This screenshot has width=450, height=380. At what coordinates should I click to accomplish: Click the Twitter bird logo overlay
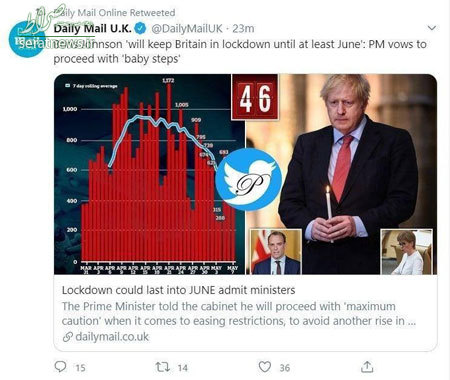coord(248,180)
